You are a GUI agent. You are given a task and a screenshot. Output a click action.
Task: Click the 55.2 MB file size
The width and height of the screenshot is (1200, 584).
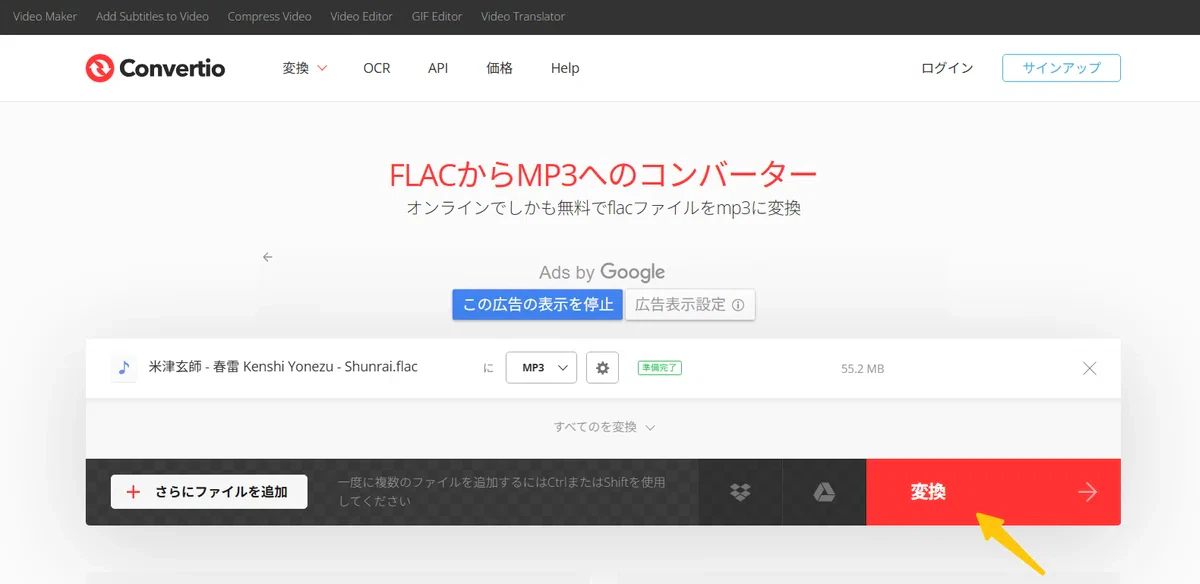click(862, 369)
